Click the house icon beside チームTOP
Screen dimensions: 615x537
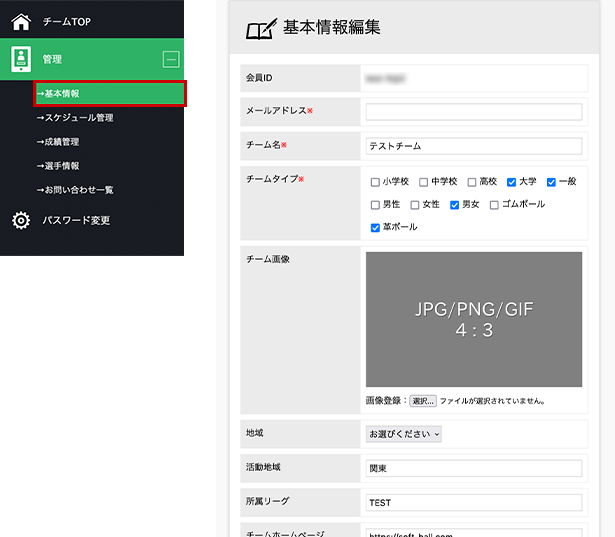pos(21,20)
